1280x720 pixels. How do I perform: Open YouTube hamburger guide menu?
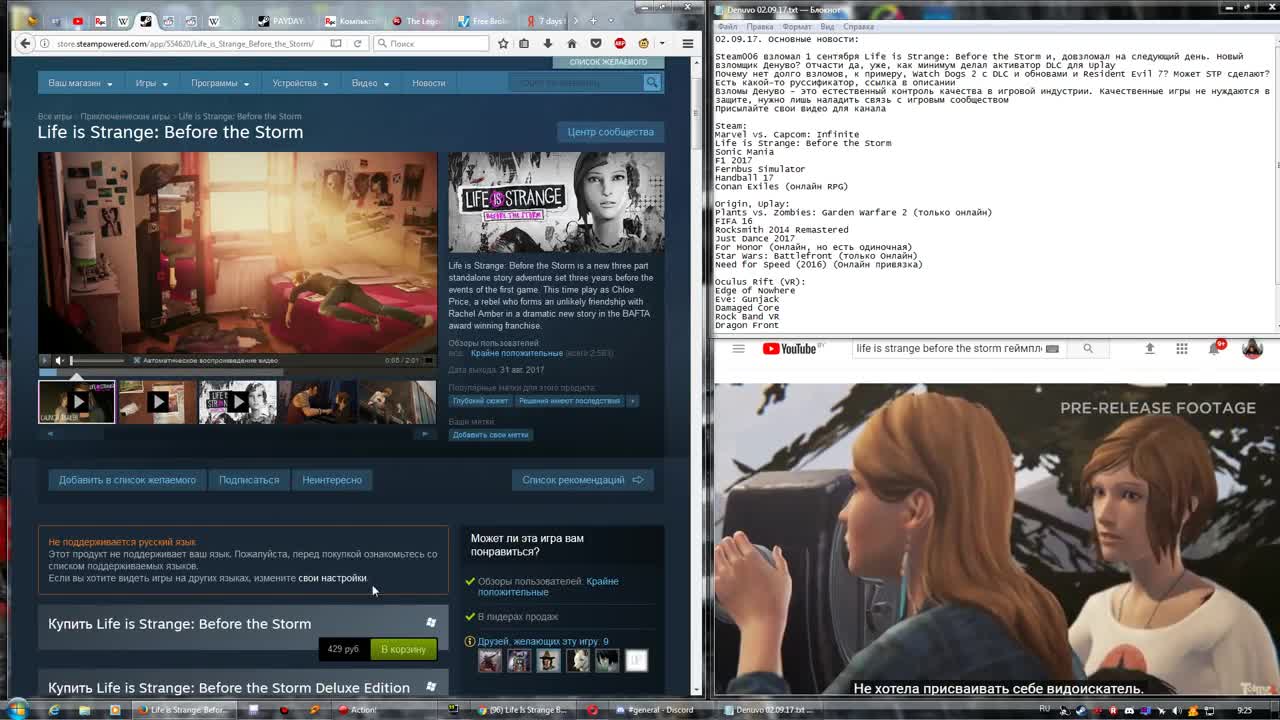(738, 348)
